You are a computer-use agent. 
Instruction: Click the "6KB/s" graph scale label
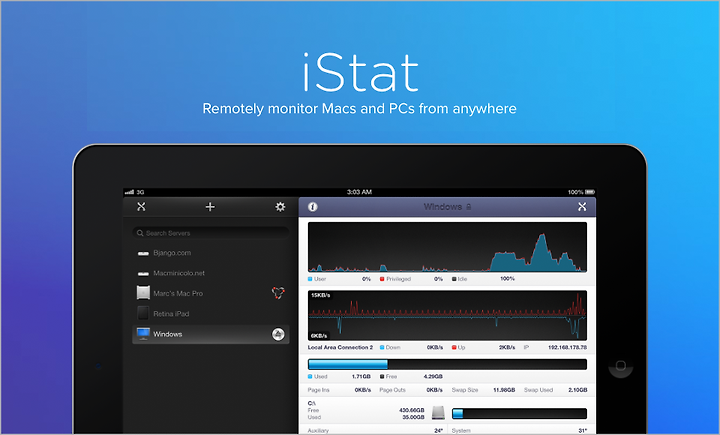point(319,336)
